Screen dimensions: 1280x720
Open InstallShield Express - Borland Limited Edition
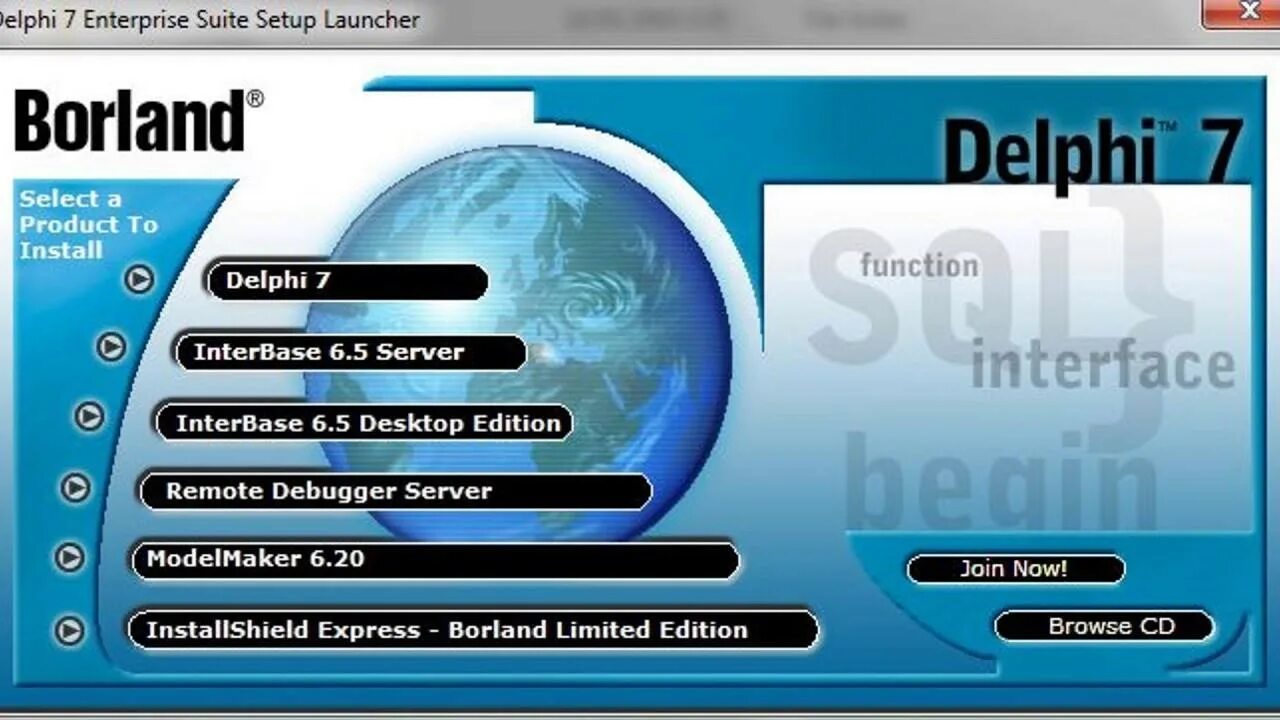coord(473,630)
